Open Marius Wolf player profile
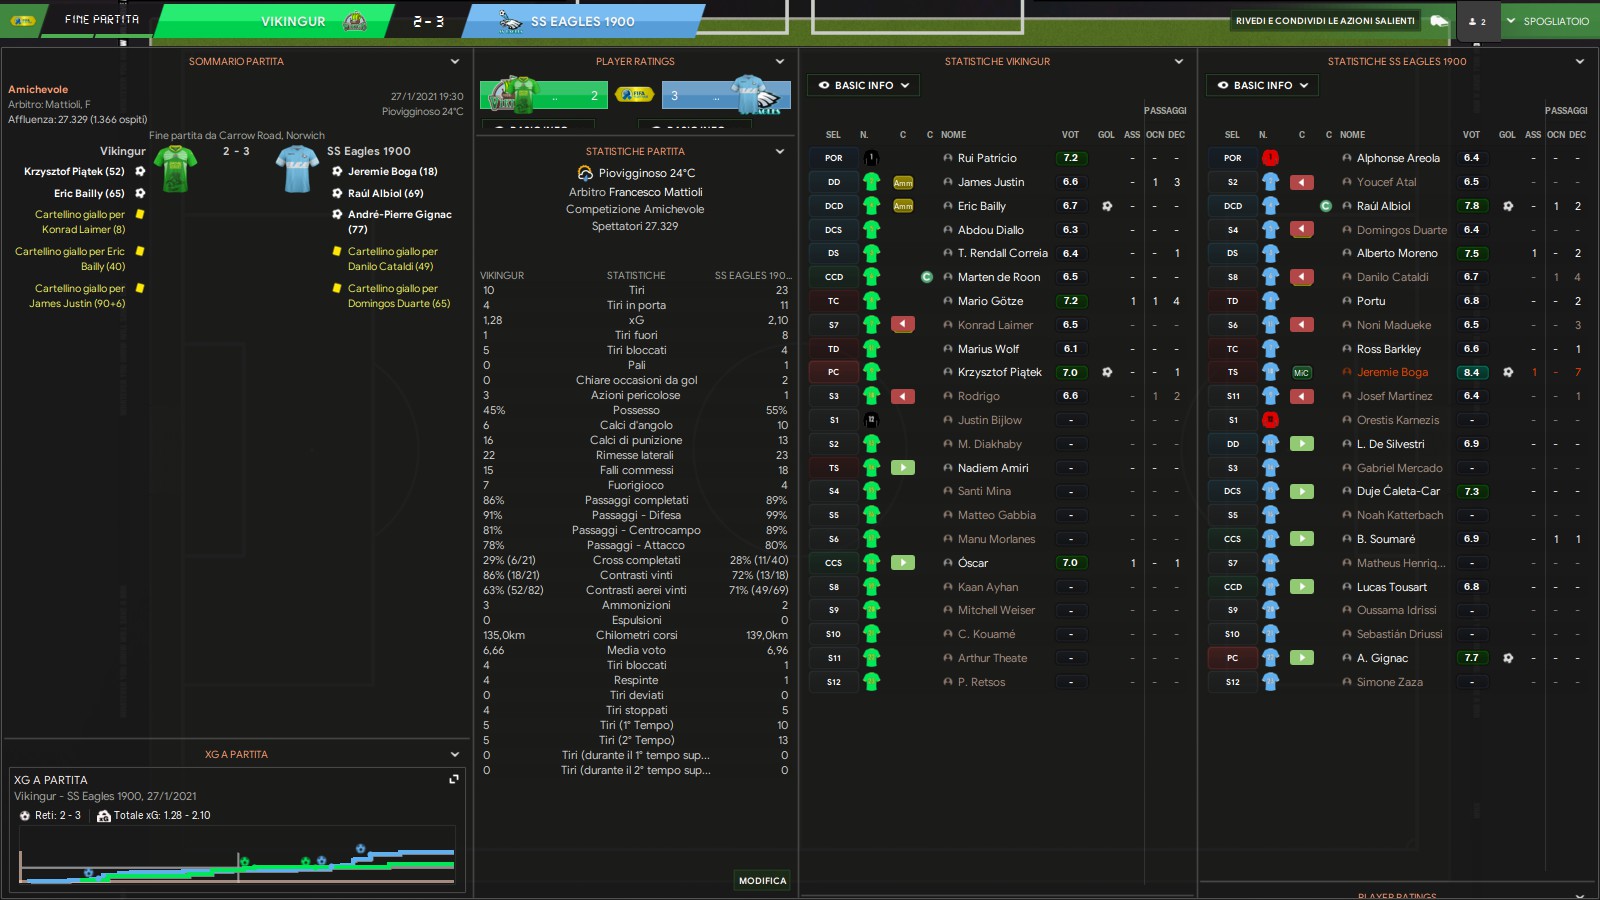Screen dimensions: 1600x900 click(988, 349)
